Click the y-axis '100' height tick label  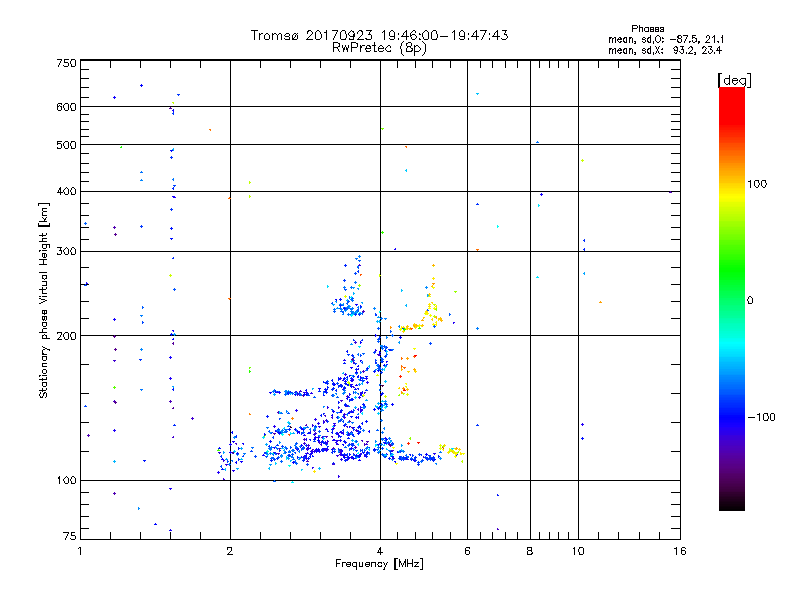tap(66, 480)
